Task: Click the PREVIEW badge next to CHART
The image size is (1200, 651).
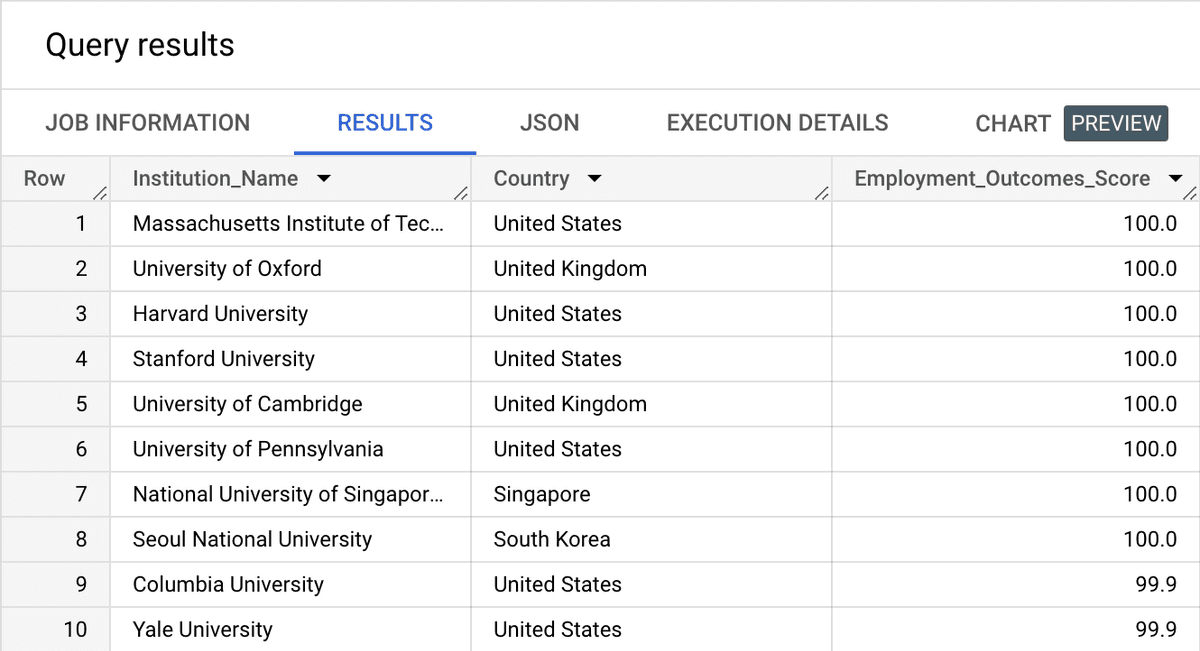Action: (x=1116, y=123)
